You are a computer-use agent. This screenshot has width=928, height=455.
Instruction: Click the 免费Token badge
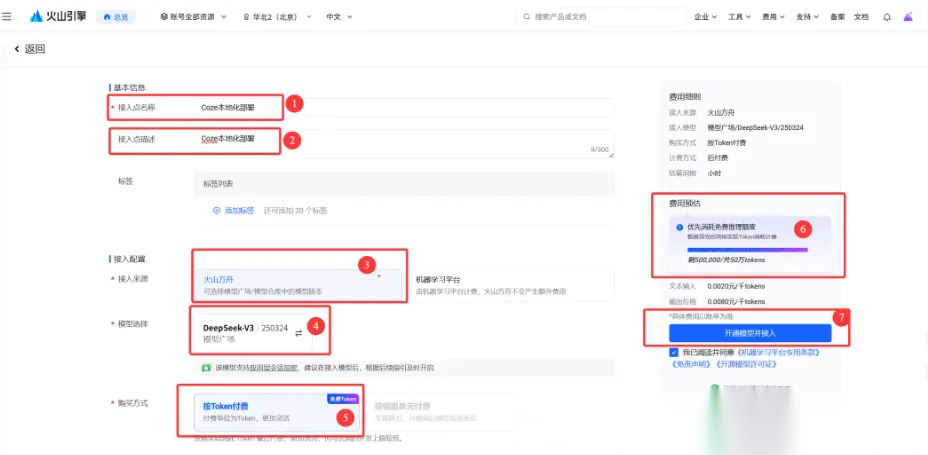(343, 399)
